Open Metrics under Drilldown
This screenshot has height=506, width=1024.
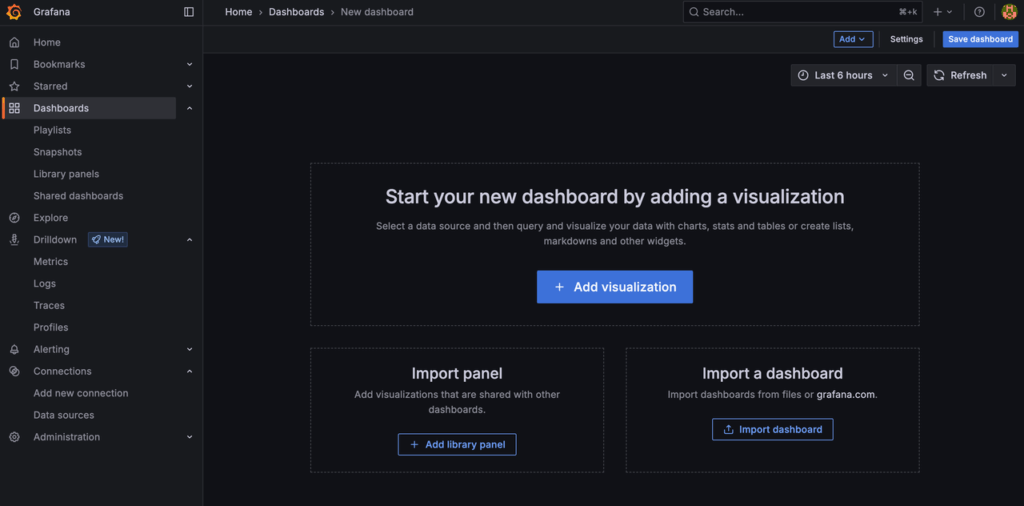point(50,262)
